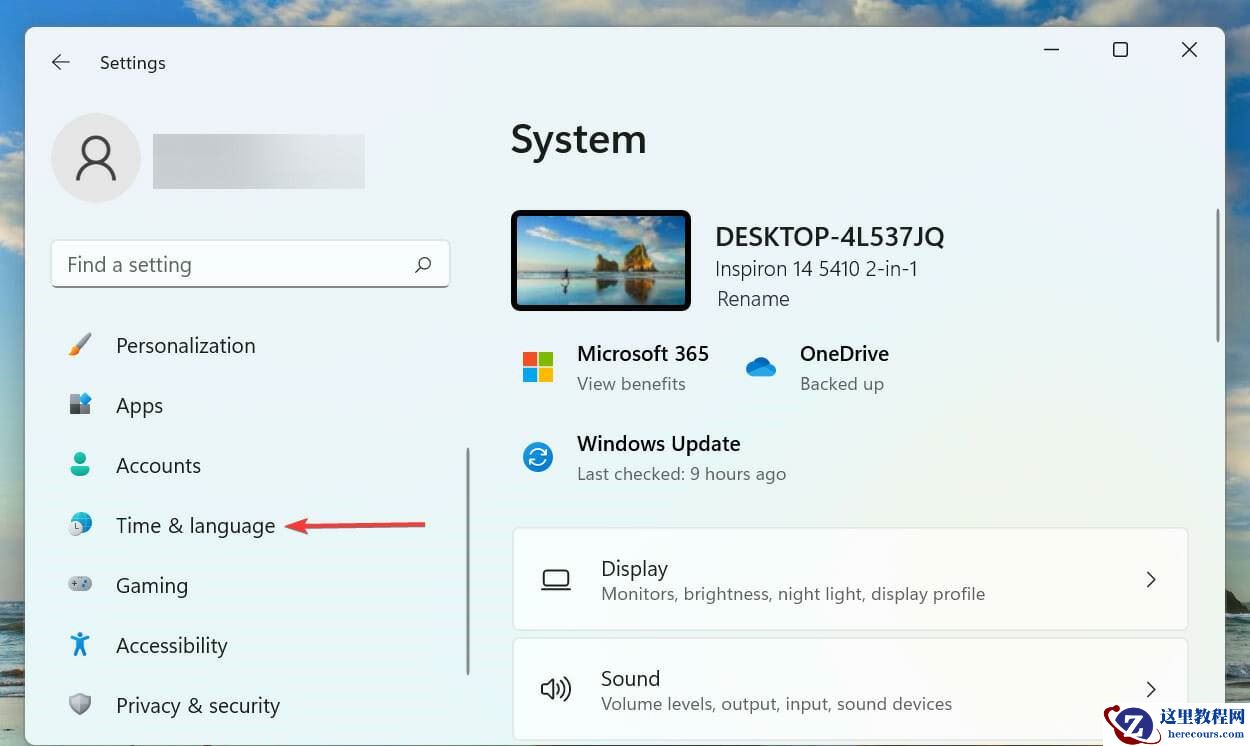The width and height of the screenshot is (1250, 746).
Task: Click the Rename link under DESKTOP-4L537JQ
Action: pyautogui.click(x=753, y=298)
